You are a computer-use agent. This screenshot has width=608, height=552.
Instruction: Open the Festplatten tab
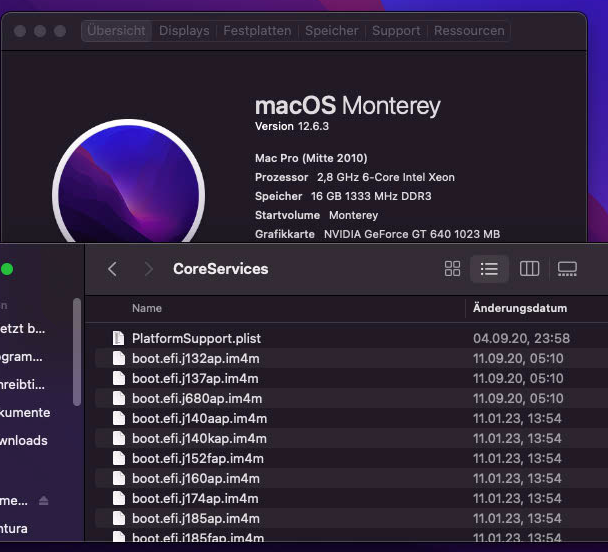coord(257,31)
